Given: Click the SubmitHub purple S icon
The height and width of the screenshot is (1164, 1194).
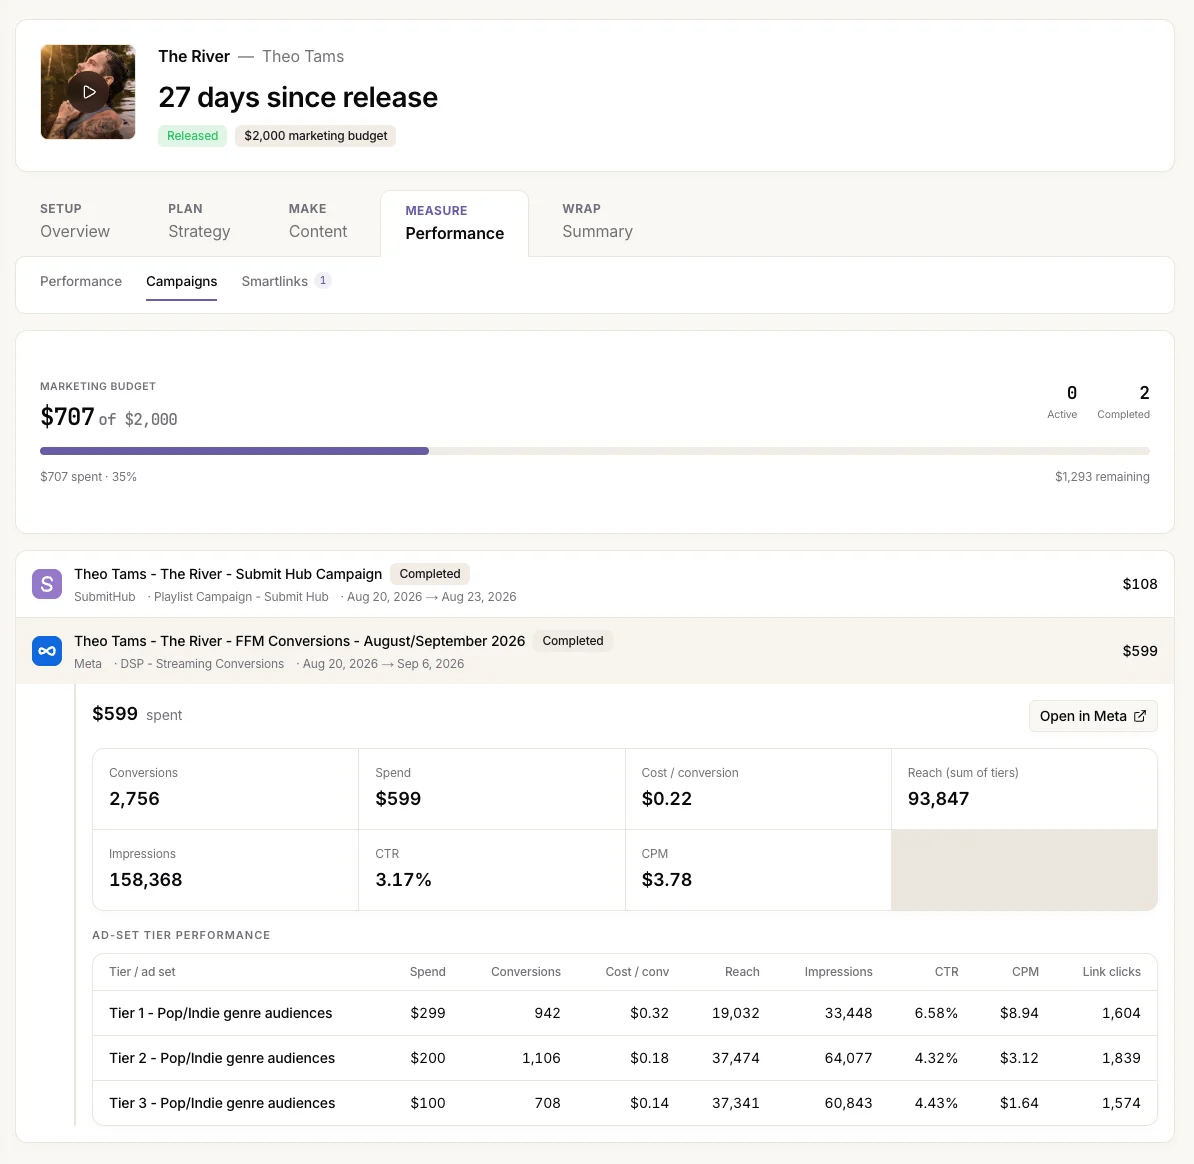Looking at the screenshot, I should [x=47, y=584].
